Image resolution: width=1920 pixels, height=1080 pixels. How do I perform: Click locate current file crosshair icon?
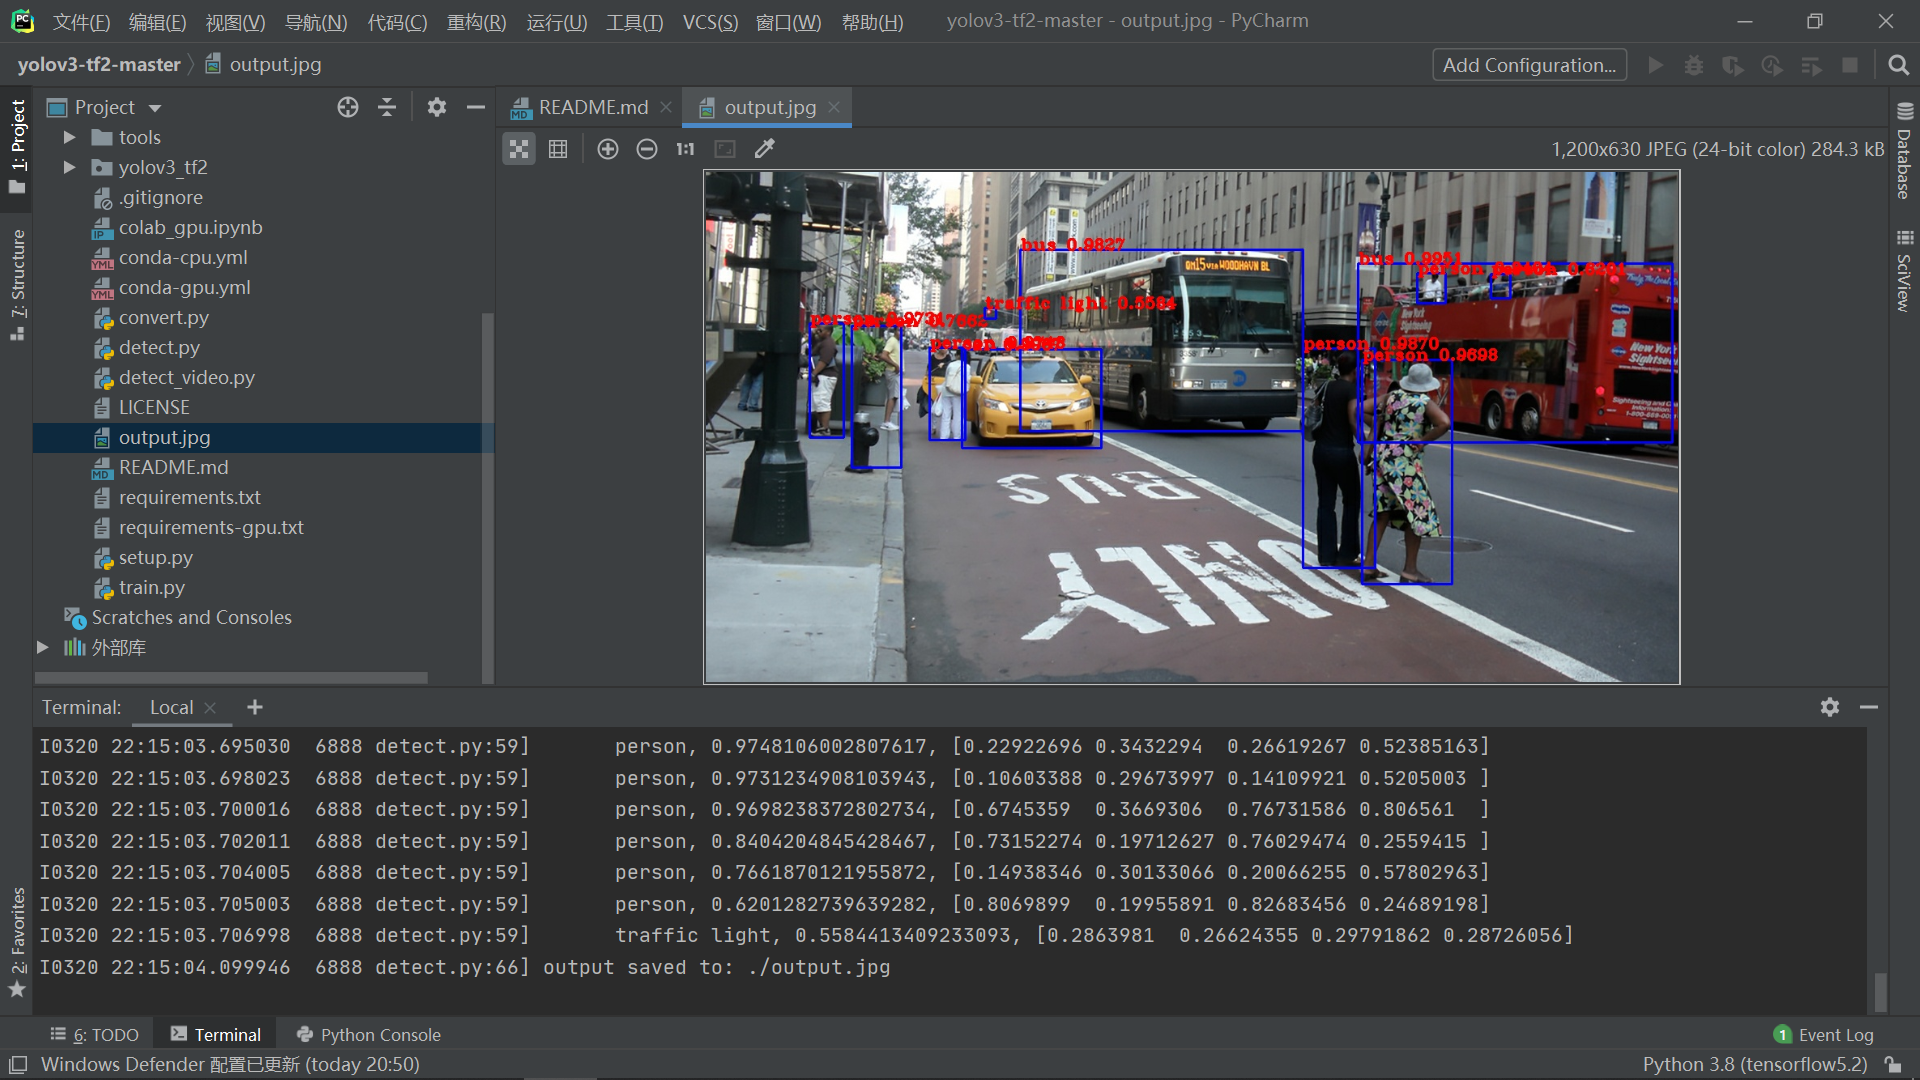(x=347, y=107)
